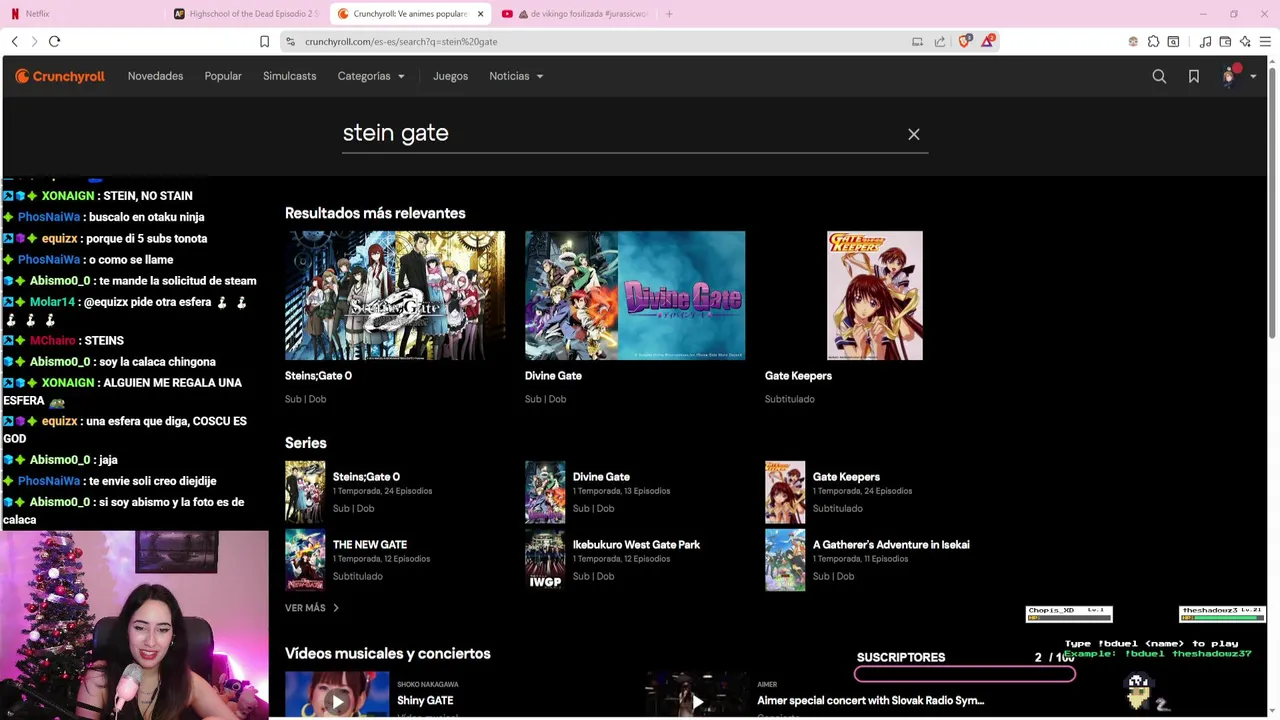Viewport: 1280px width, 720px height.
Task: Click THE NEW GATE small thumbnail
Action: point(305,560)
